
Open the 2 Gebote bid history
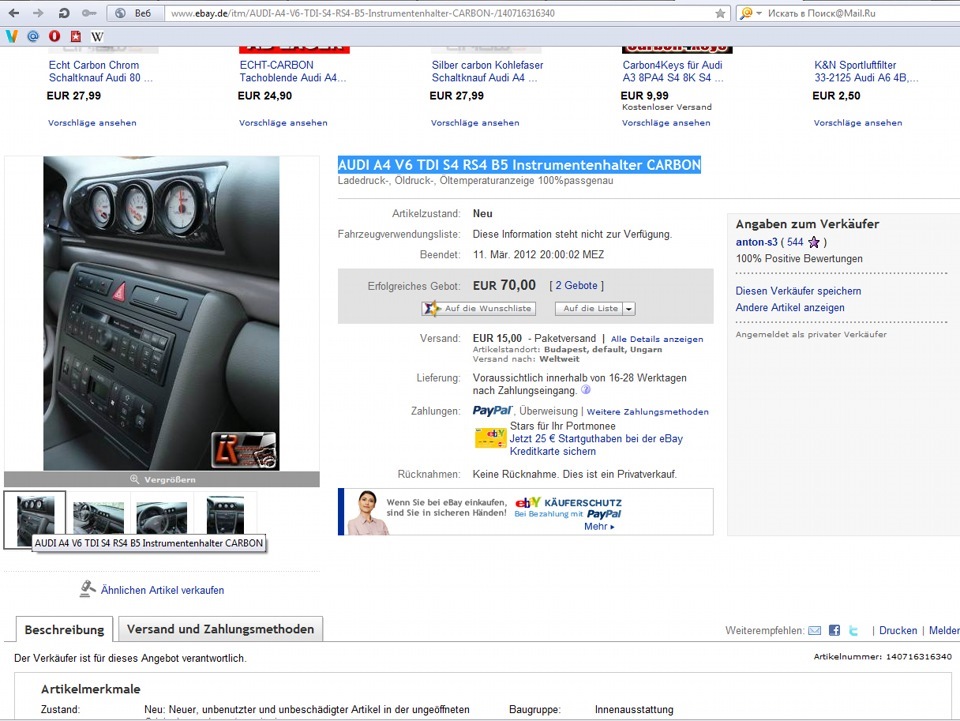[x=576, y=285]
